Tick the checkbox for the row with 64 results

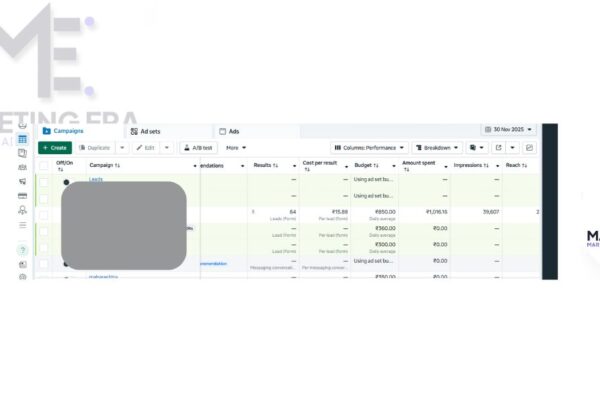click(x=44, y=215)
